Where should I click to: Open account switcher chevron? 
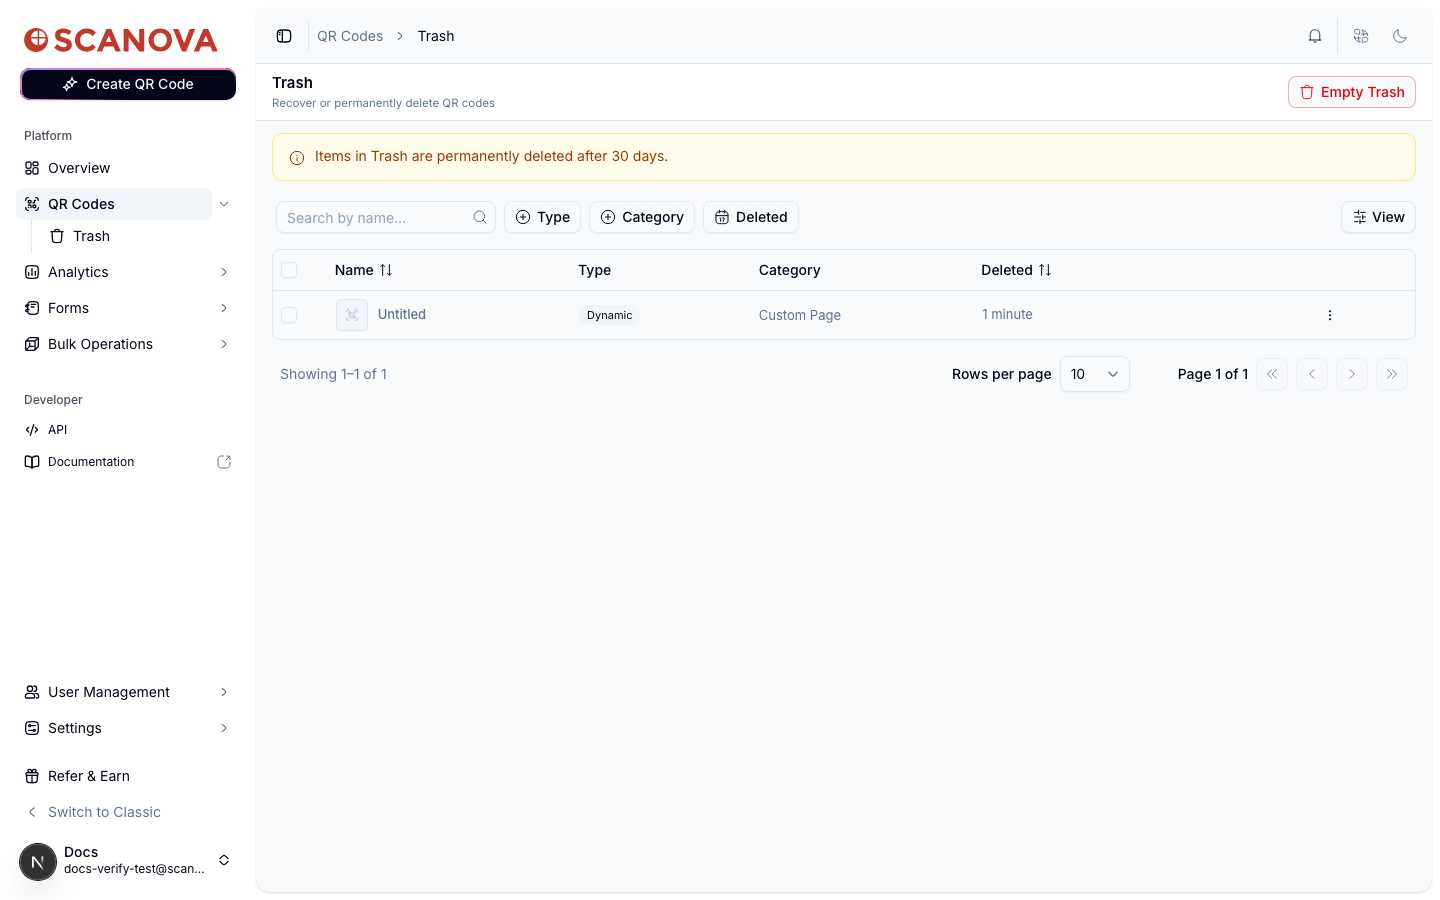point(224,860)
